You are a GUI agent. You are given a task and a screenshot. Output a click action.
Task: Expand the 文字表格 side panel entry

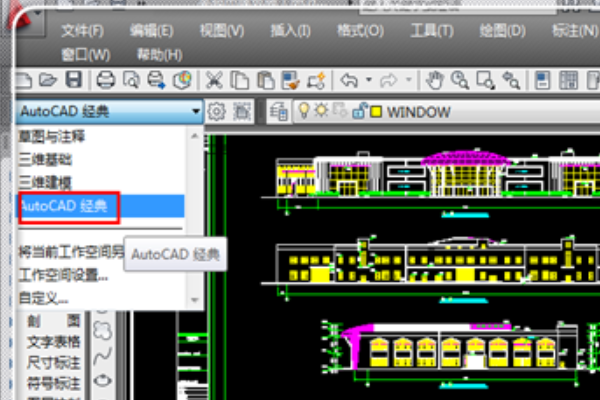coord(54,341)
